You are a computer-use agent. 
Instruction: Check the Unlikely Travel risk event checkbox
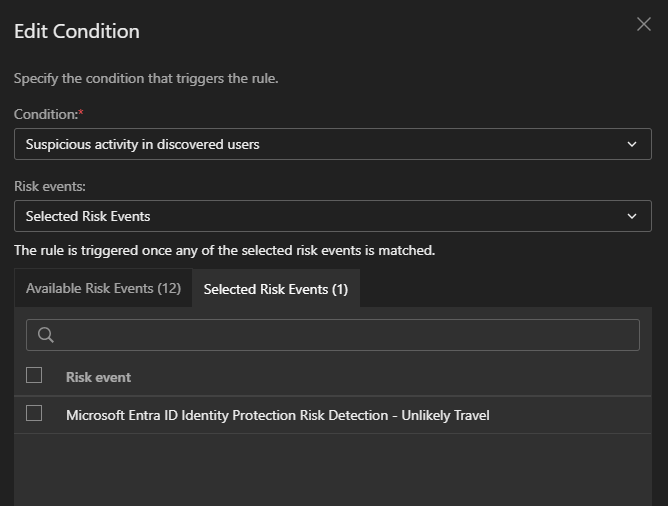(34, 413)
